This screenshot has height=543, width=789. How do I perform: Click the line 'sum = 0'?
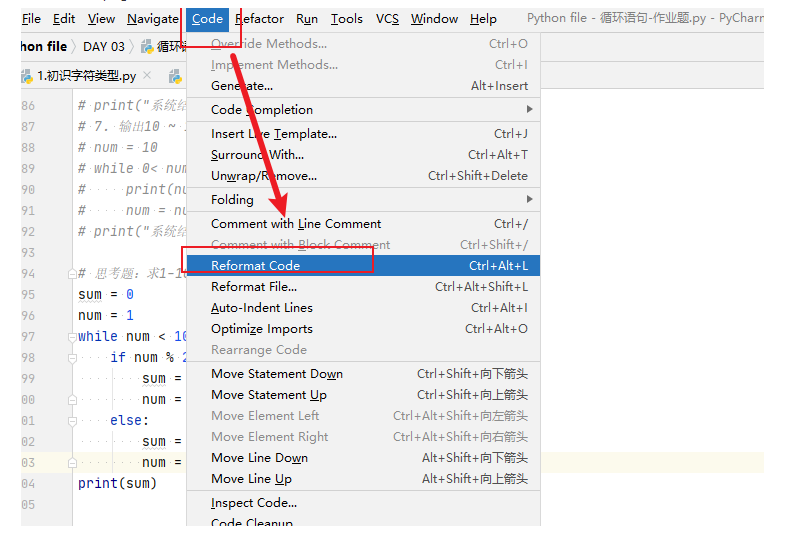coord(106,295)
